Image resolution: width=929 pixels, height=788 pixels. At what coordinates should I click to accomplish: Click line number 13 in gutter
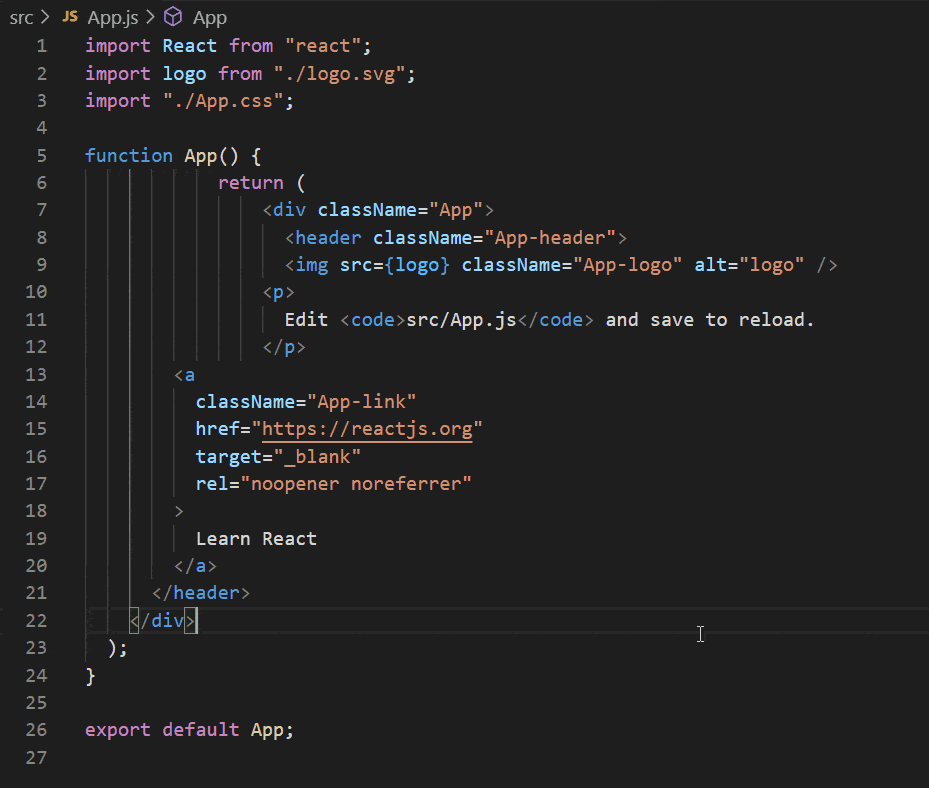click(36, 374)
